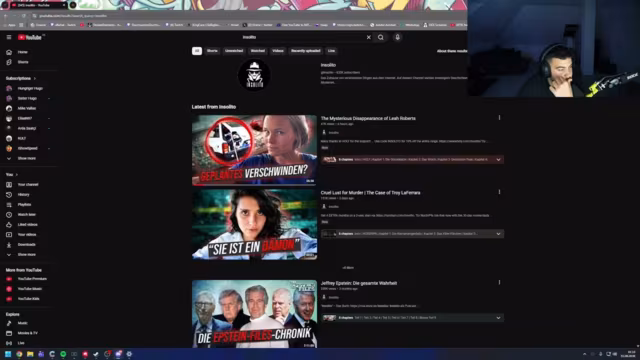Click the YouTube search input field
The image size is (640, 360).
(302, 37)
